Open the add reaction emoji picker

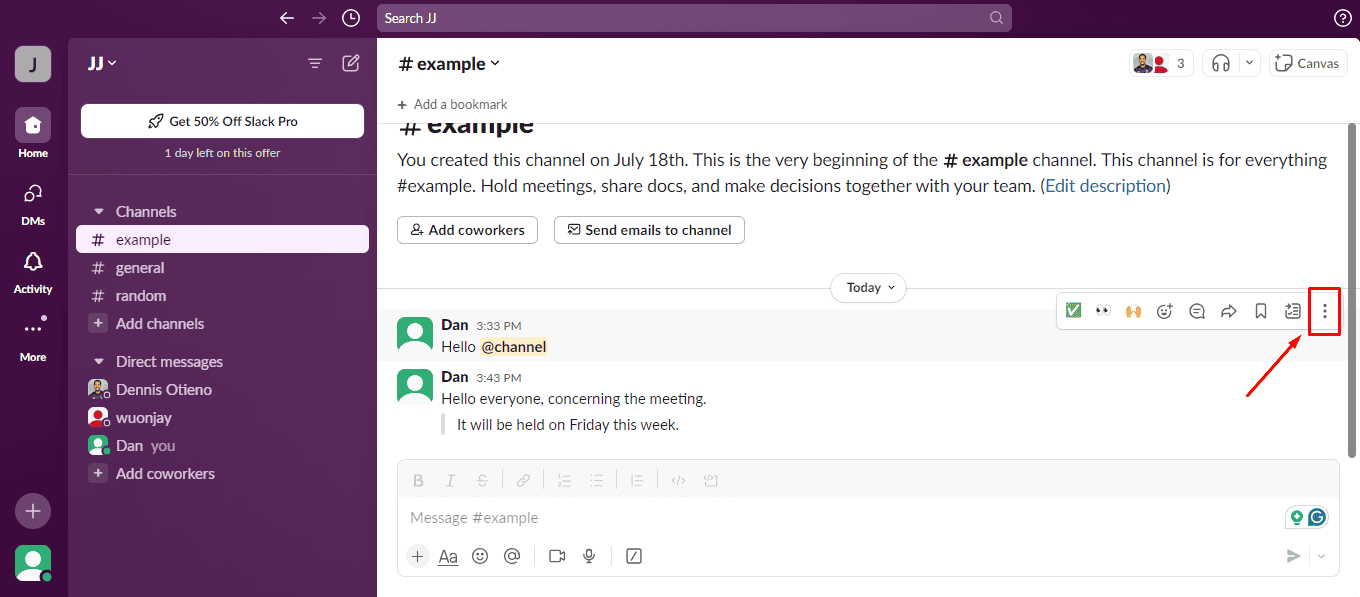coord(1165,311)
